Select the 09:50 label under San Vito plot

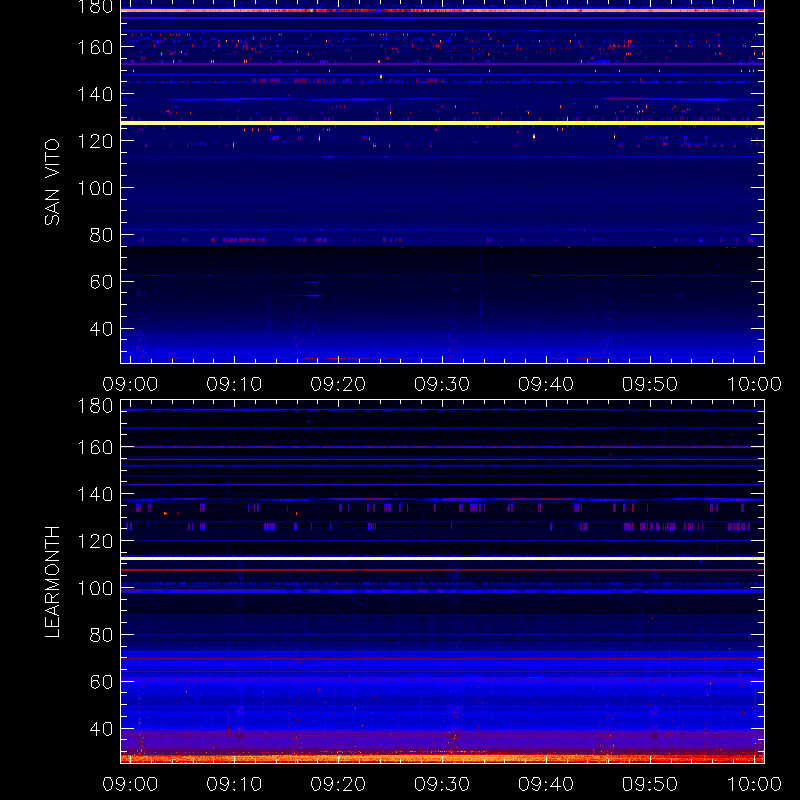coord(650,384)
